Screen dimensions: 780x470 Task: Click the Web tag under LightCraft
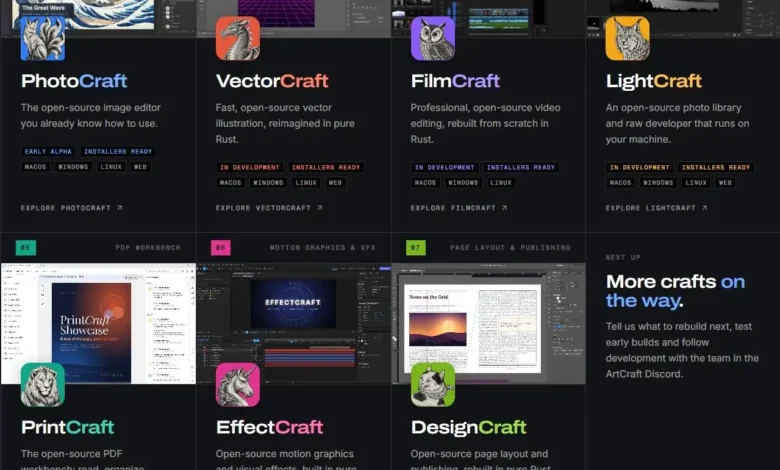725,183
